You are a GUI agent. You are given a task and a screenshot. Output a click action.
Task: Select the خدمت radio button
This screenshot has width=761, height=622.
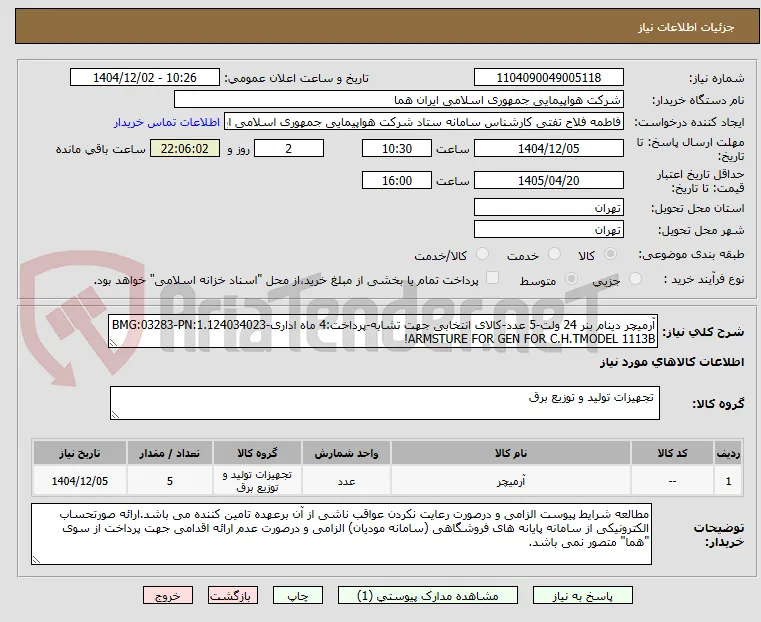point(554,254)
